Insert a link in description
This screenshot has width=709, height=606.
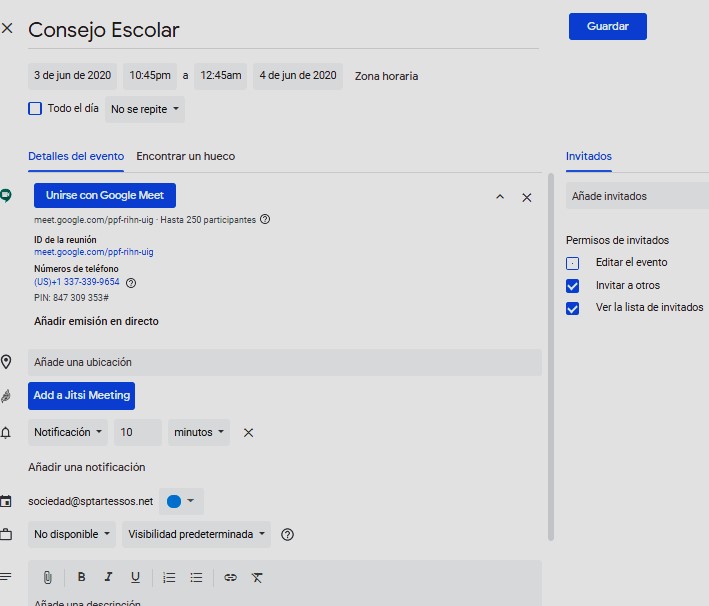coord(230,577)
